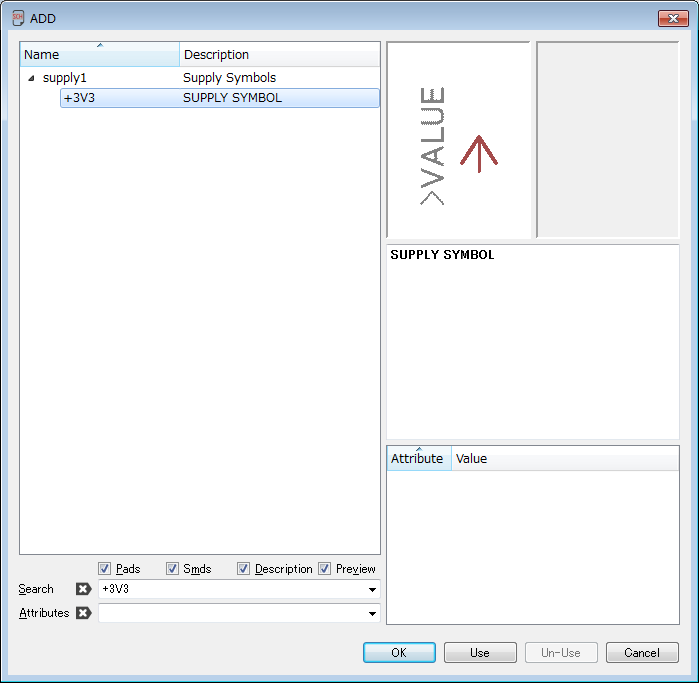The height and width of the screenshot is (683, 699).
Task: Open the Attributes dropdown arrow
Action: pos(372,613)
